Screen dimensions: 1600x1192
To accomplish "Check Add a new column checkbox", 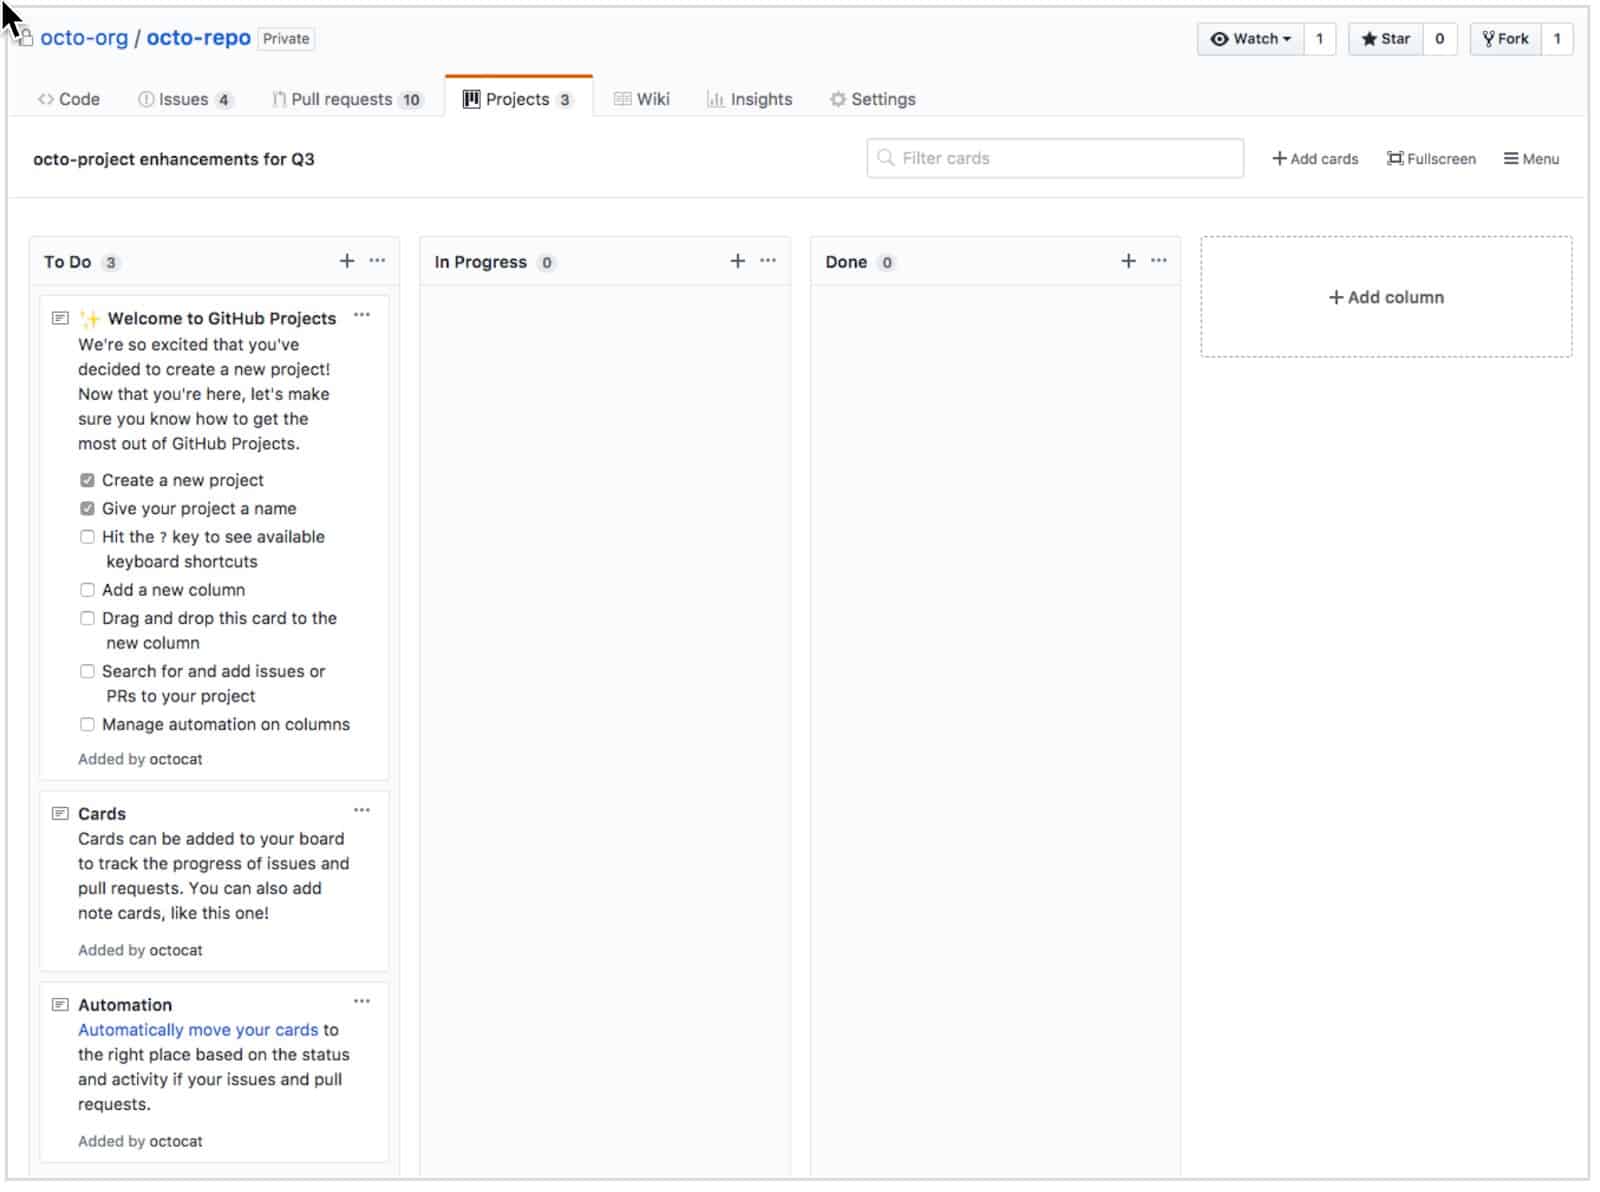I will 87,590.
